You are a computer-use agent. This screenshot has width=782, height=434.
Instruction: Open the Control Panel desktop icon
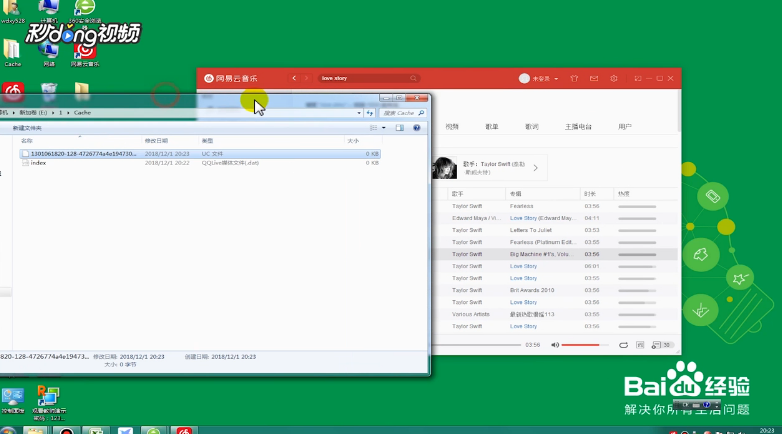coord(12,401)
